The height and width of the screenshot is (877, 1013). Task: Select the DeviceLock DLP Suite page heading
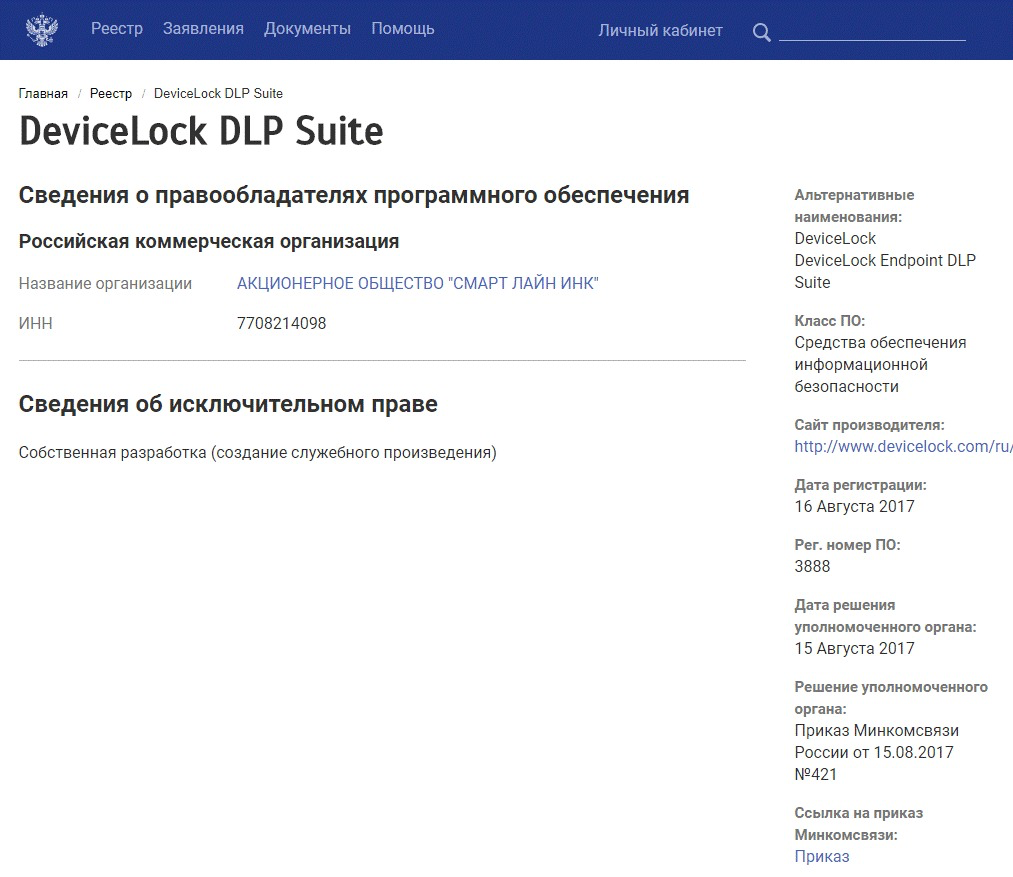pyautogui.click(x=201, y=131)
